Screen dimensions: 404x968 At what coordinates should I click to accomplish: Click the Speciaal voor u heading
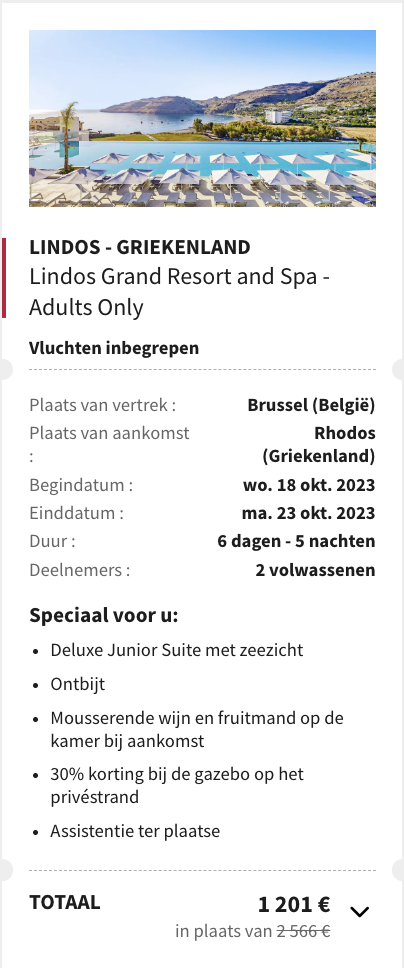(x=103, y=615)
